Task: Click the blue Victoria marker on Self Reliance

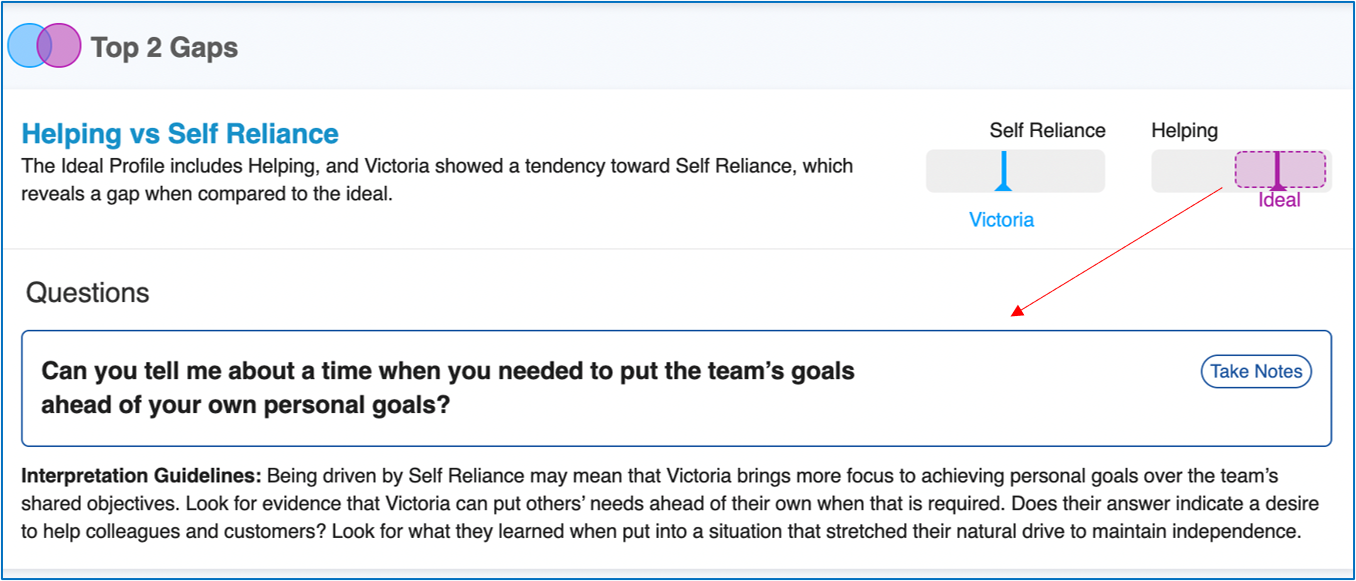Action: pos(1003,171)
